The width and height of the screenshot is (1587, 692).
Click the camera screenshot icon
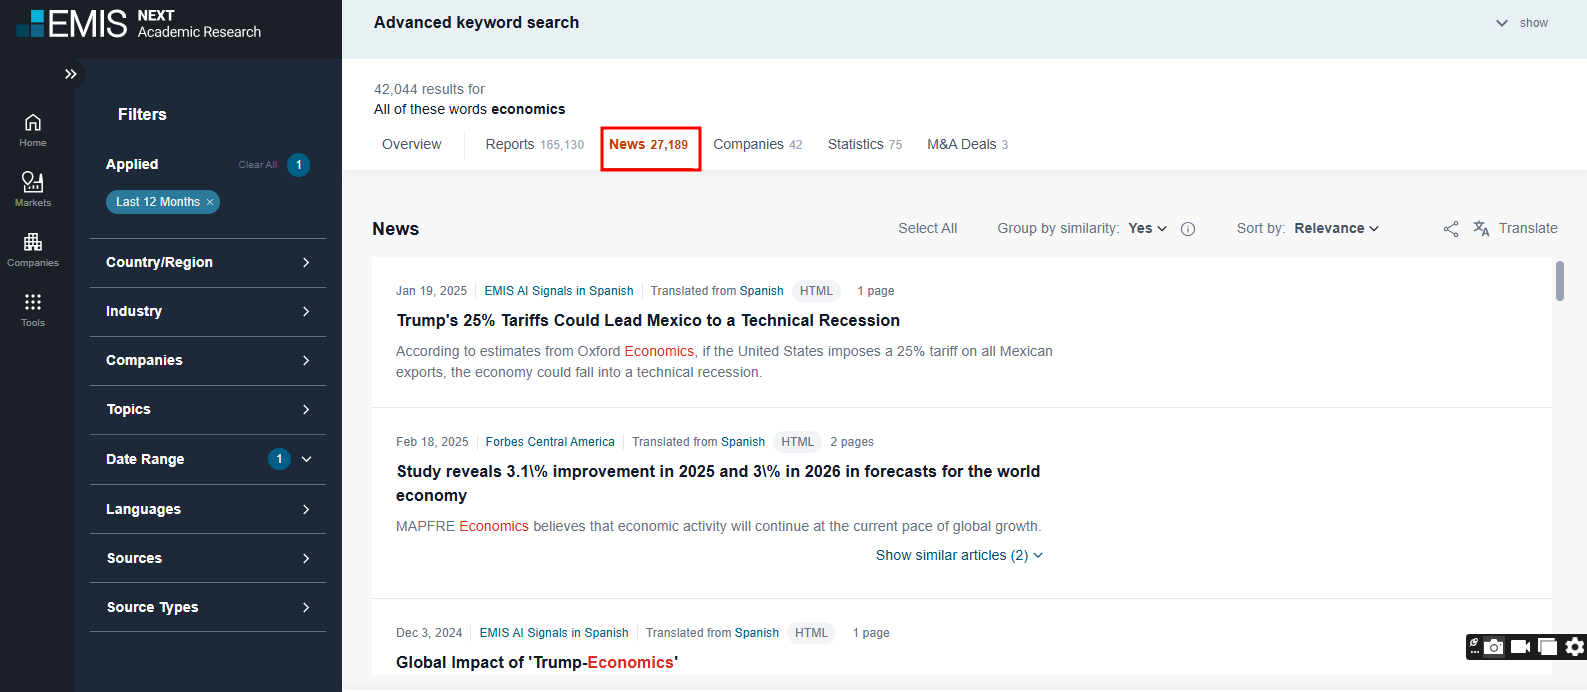[1493, 647]
